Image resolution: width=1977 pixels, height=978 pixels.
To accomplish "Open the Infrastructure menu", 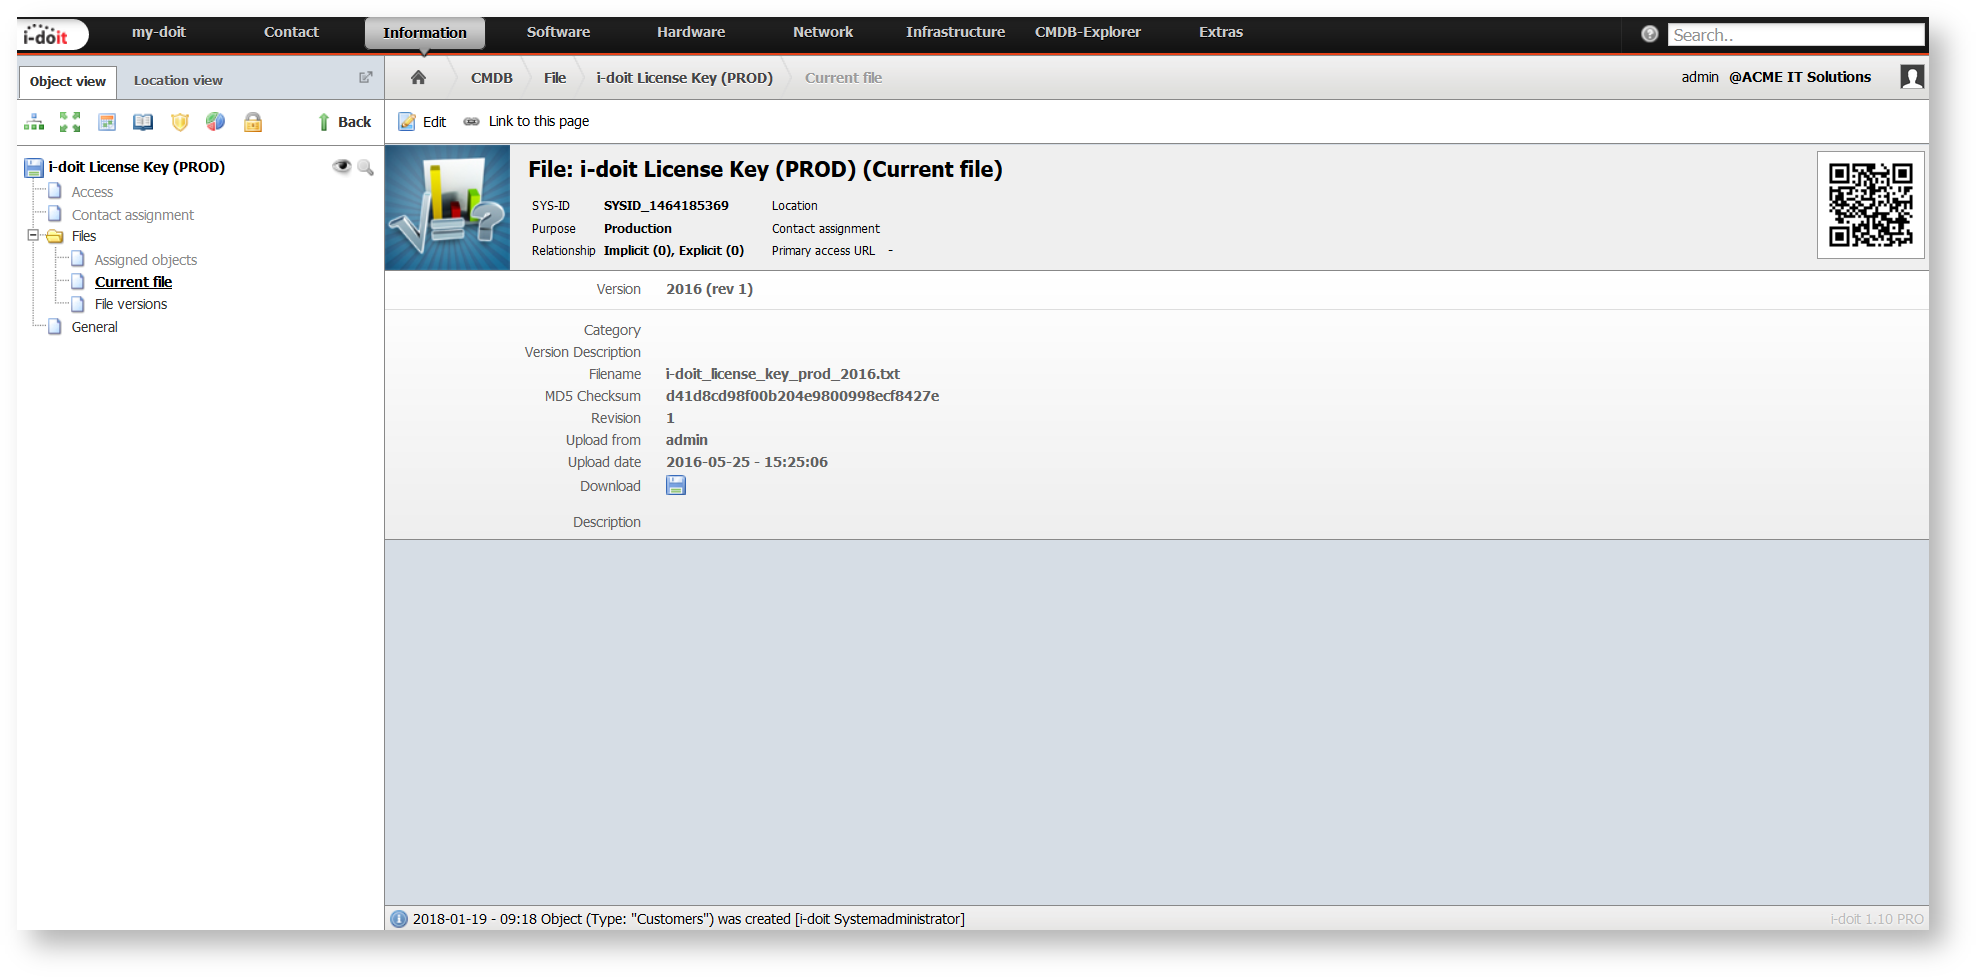I will point(955,32).
